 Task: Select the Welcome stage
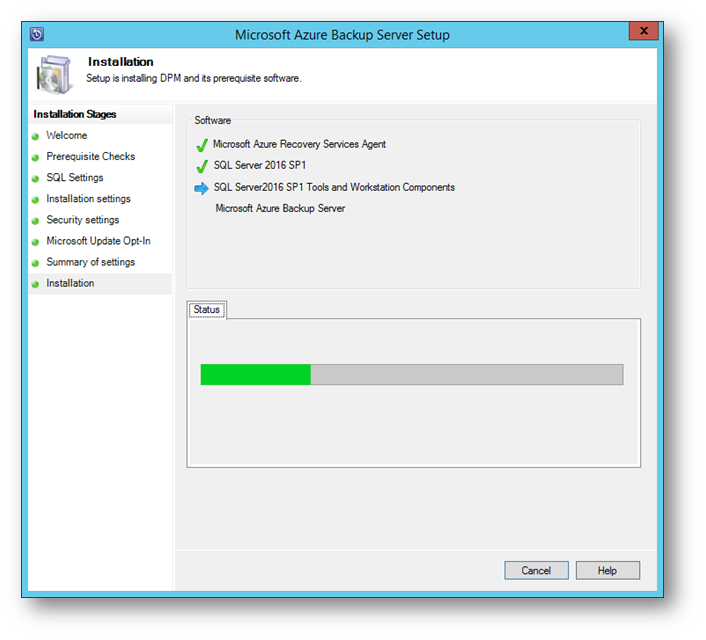tap(67, 135)
